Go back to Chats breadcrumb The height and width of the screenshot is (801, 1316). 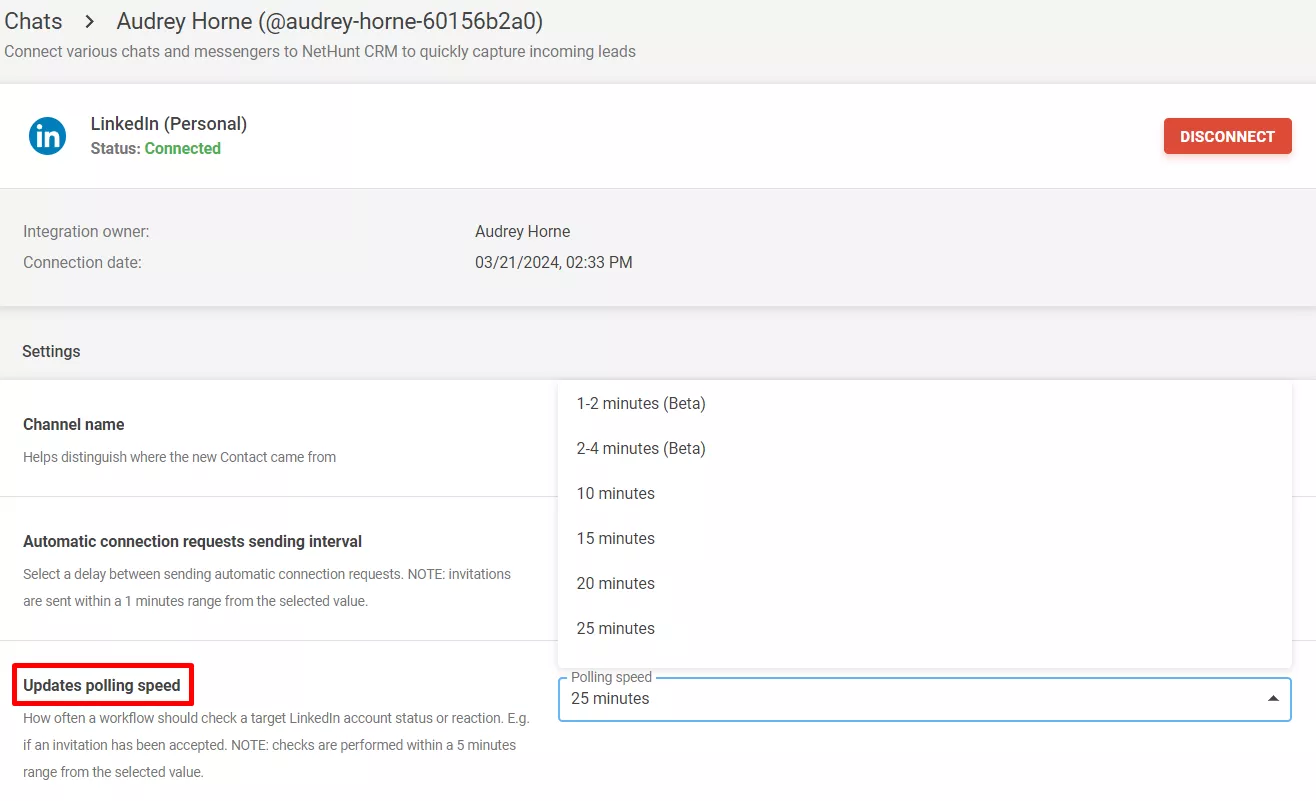click(x=33, y=21)
